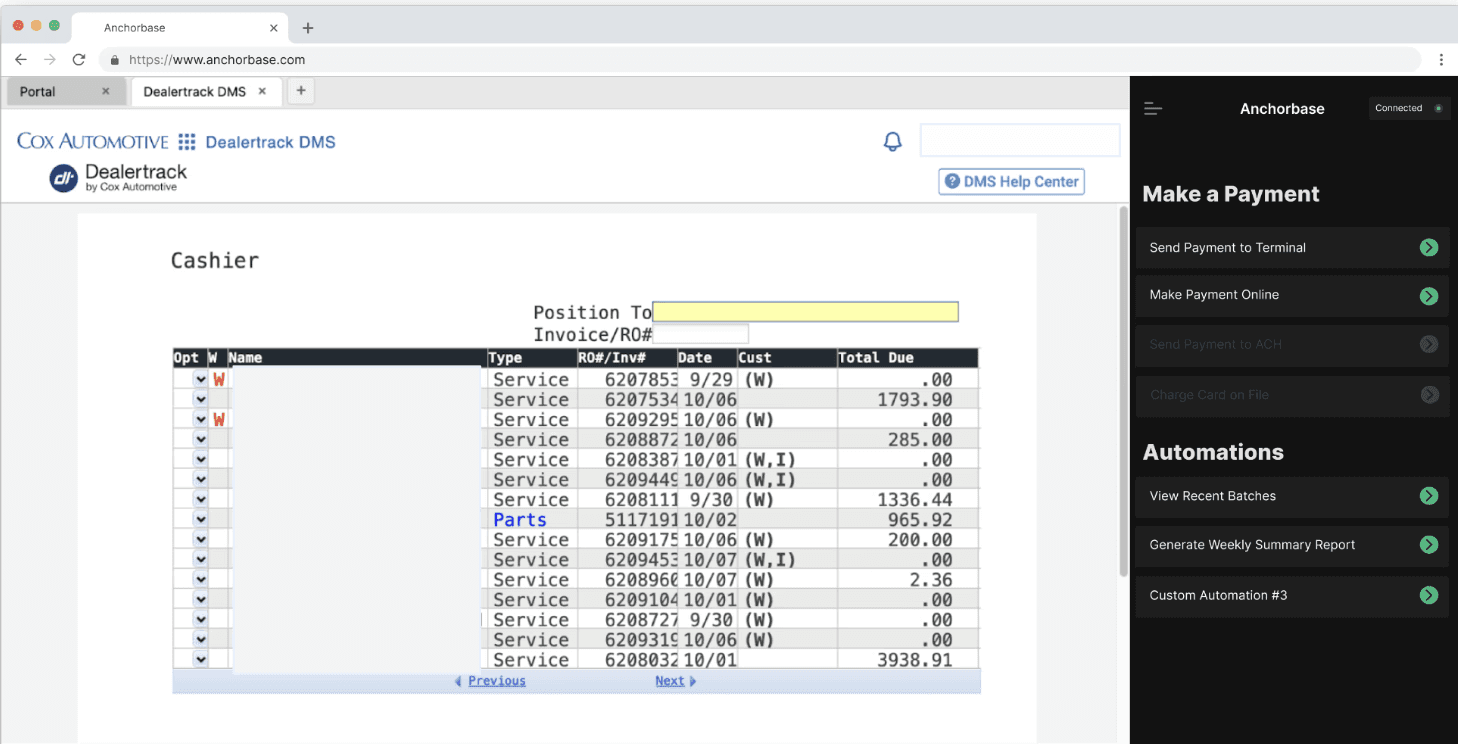Switch to the Portal tab

pyautogui.click(x=40, y=91)
